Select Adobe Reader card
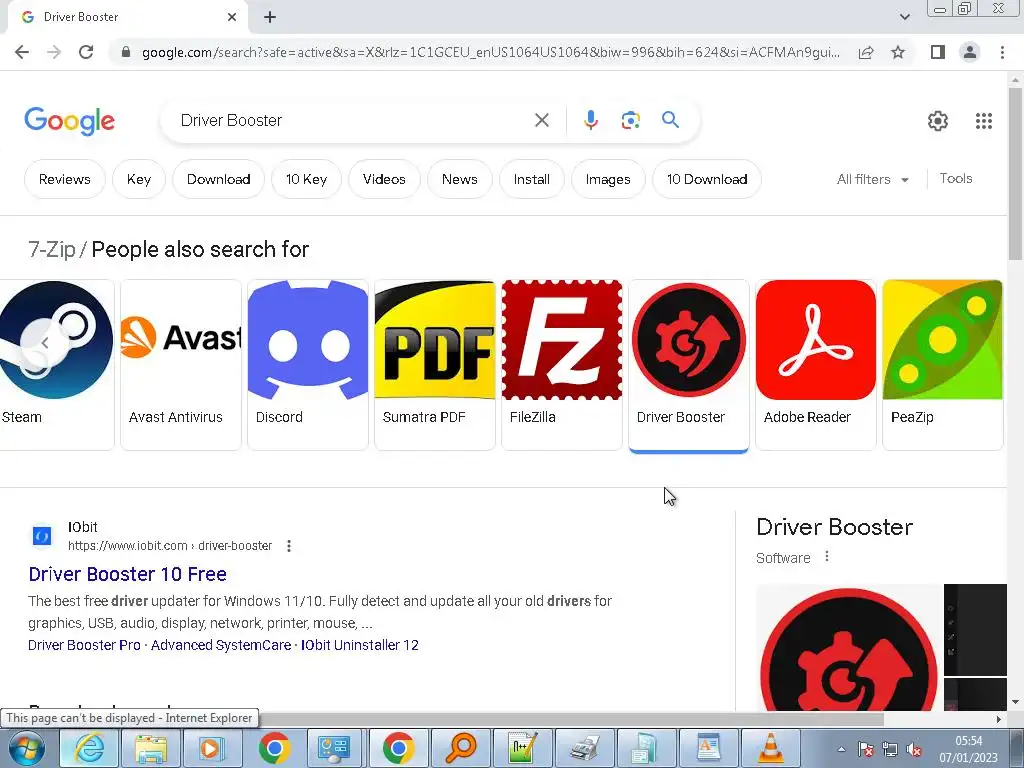1024x768 pixels. pos(816,364)
